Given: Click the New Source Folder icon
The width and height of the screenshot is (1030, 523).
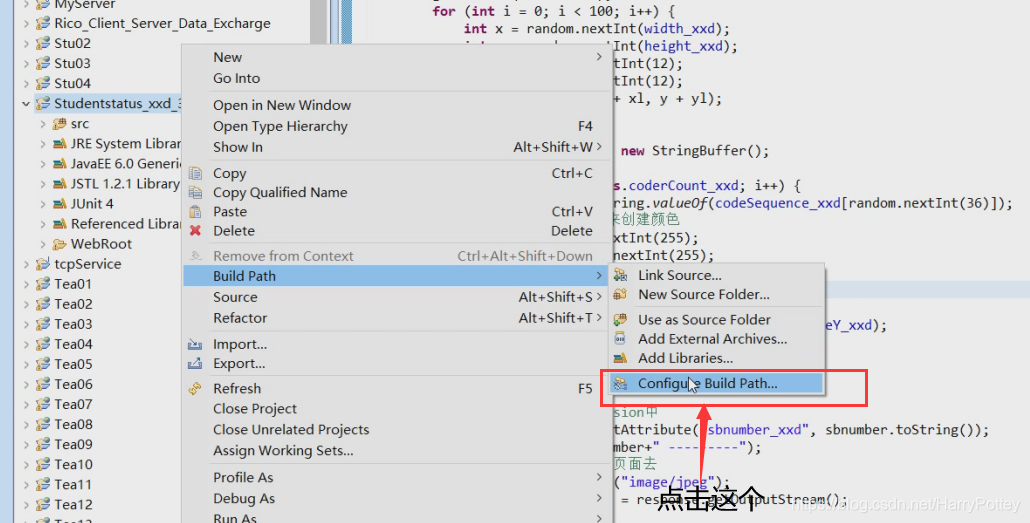Looking at the screenshot, I should coord(620,294).
